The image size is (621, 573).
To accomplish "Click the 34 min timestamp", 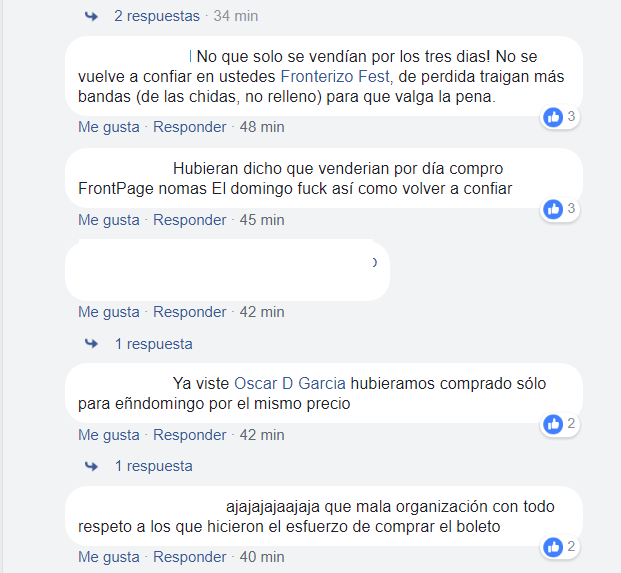I will [x=236, y=16].
